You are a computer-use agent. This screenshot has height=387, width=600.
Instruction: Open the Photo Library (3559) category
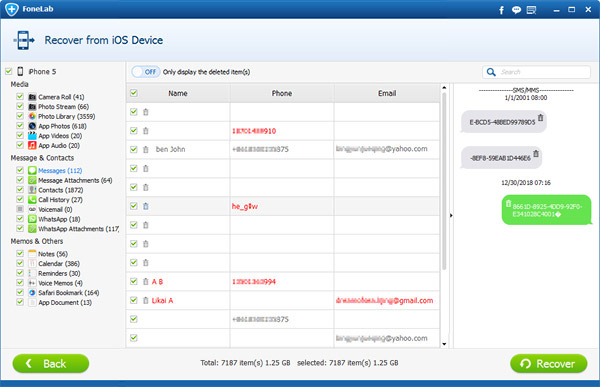tap(67, 116)
